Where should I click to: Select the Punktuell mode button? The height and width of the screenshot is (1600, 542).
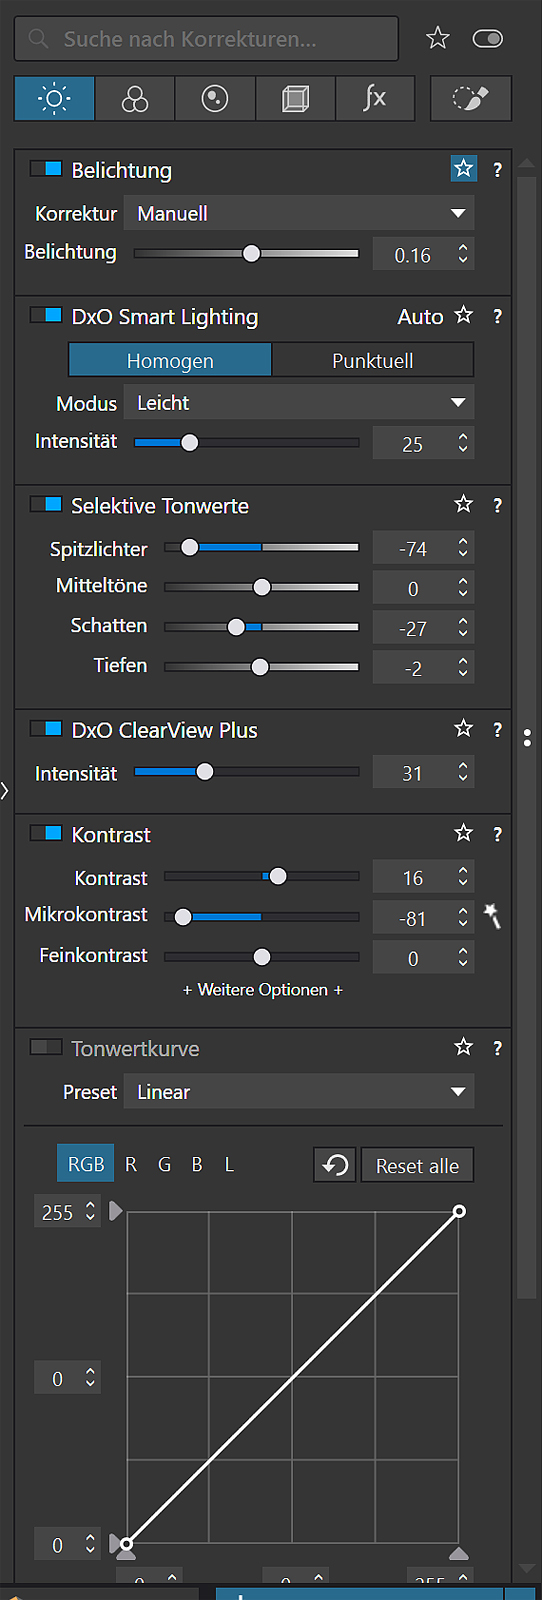tap(372, 360)
